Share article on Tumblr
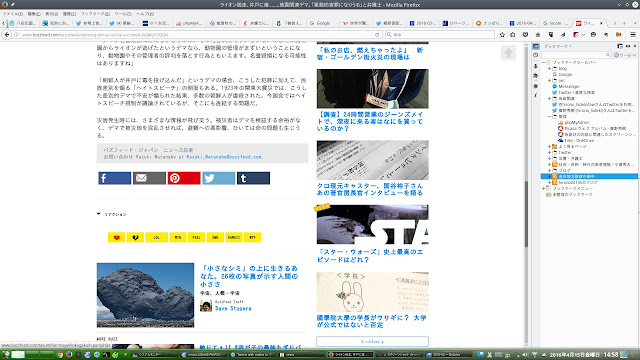This screenshot has width=640, height=360. 253,178
